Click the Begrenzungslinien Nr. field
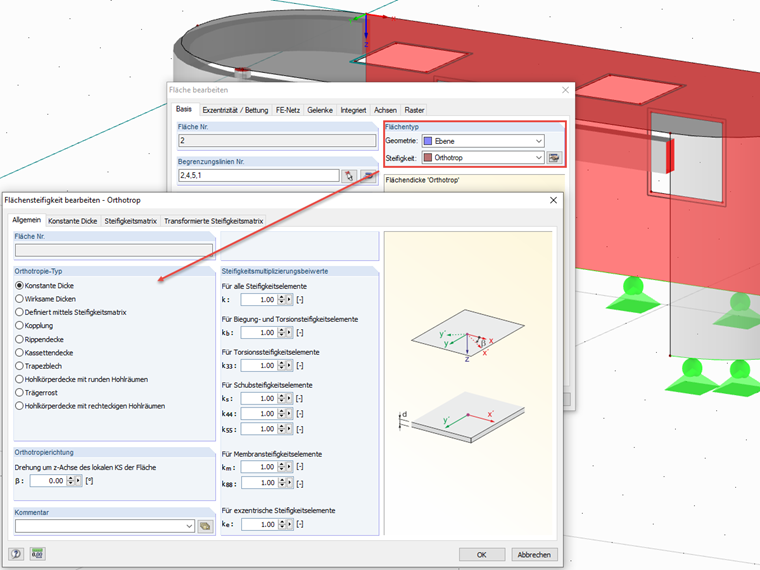Image resolution: width=760 pixels, height=570 pixels. point(259,175)
